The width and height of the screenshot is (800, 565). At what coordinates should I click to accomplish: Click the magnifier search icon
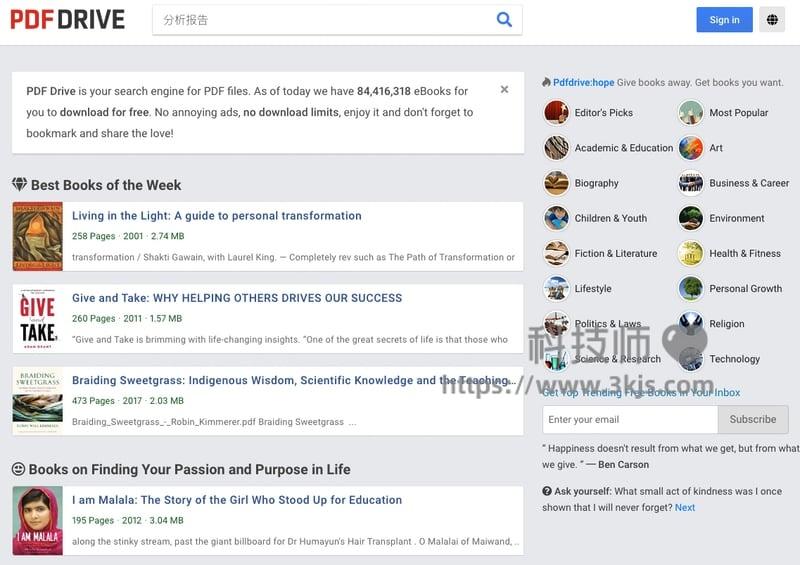pyautogui.click(x=504, y=19)
